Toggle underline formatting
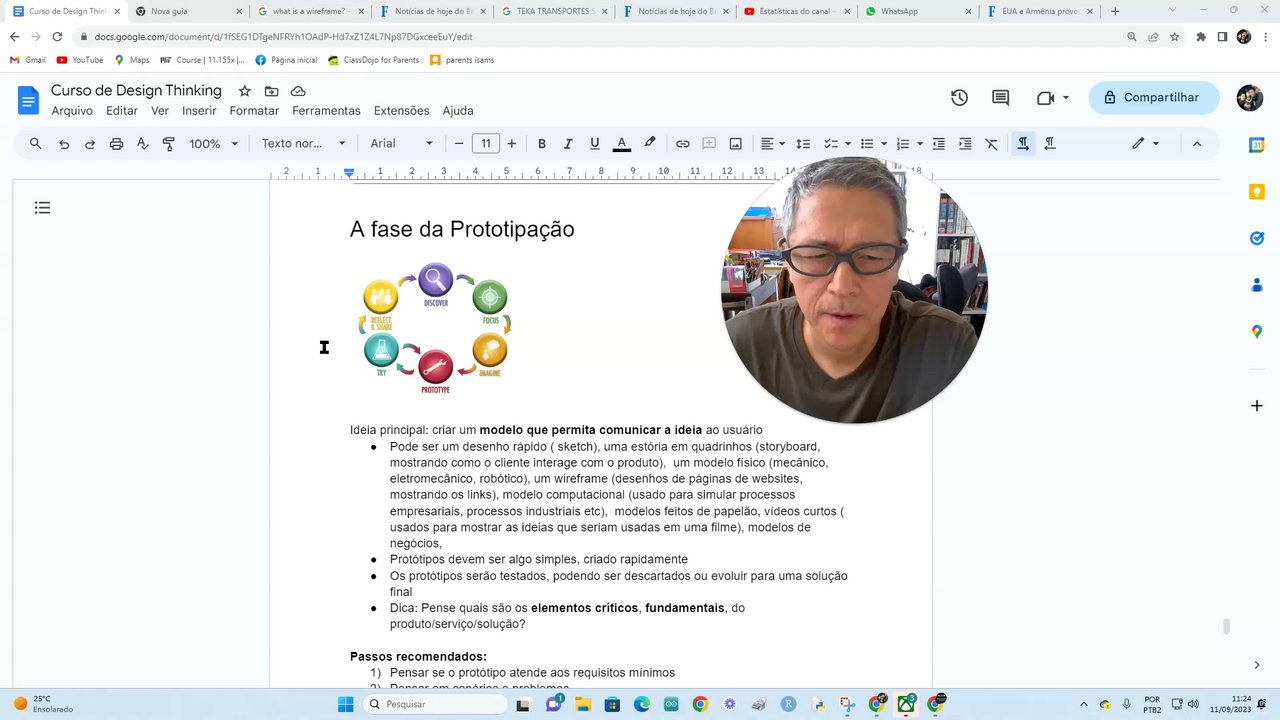Screen dimensions: 1280x720 point(595,144)
